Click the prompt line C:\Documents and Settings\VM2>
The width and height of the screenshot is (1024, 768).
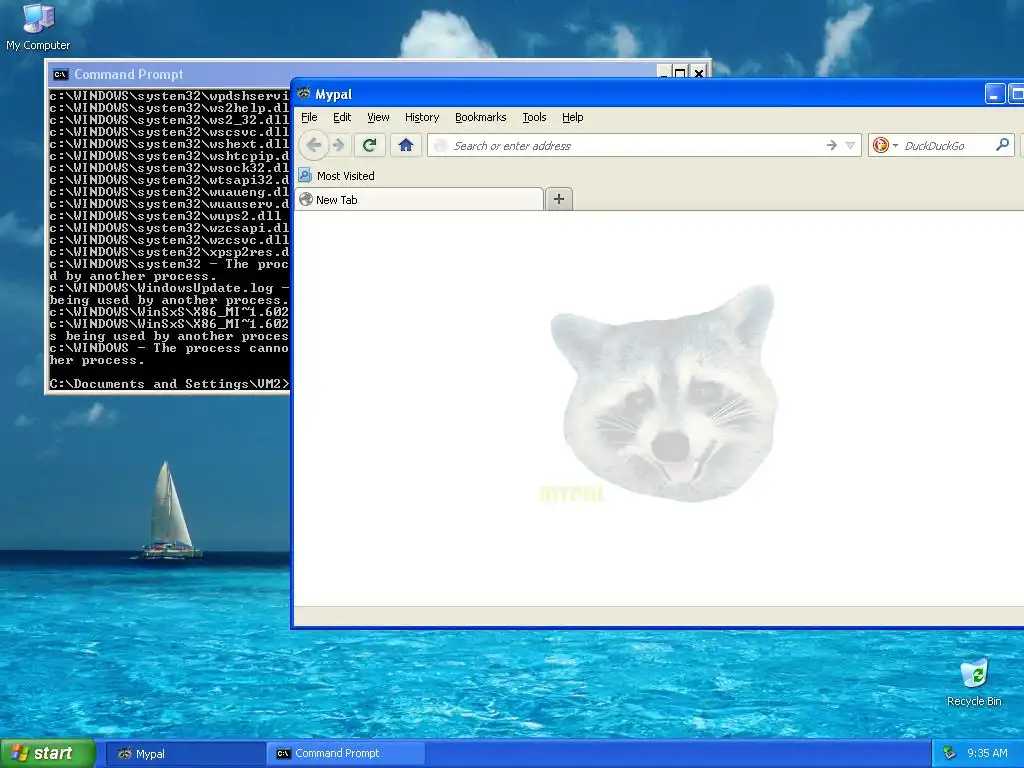(169, 384)
